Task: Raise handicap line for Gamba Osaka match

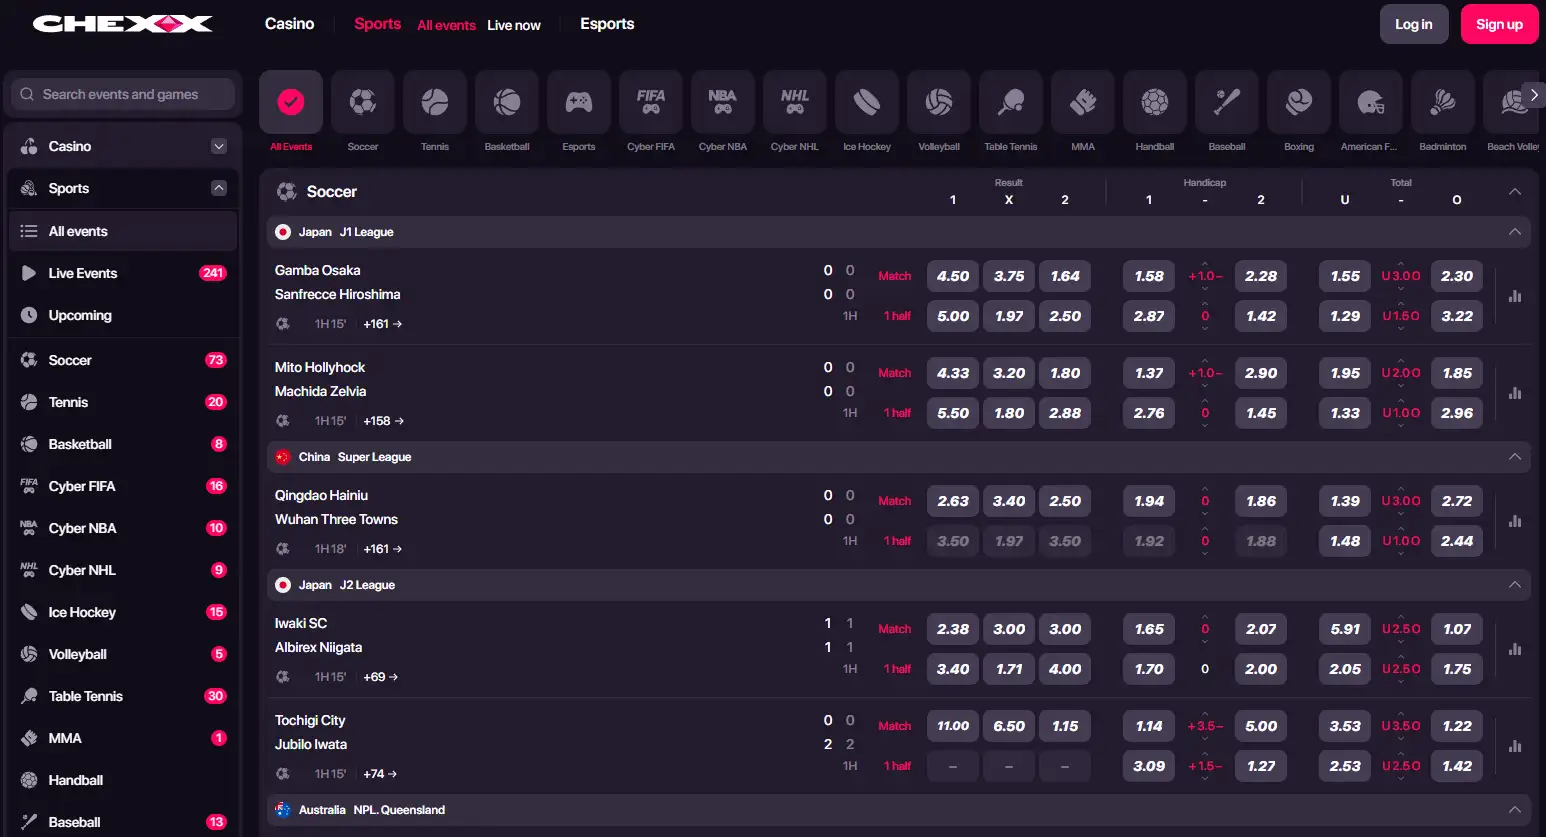Action: pos(1205,264)
